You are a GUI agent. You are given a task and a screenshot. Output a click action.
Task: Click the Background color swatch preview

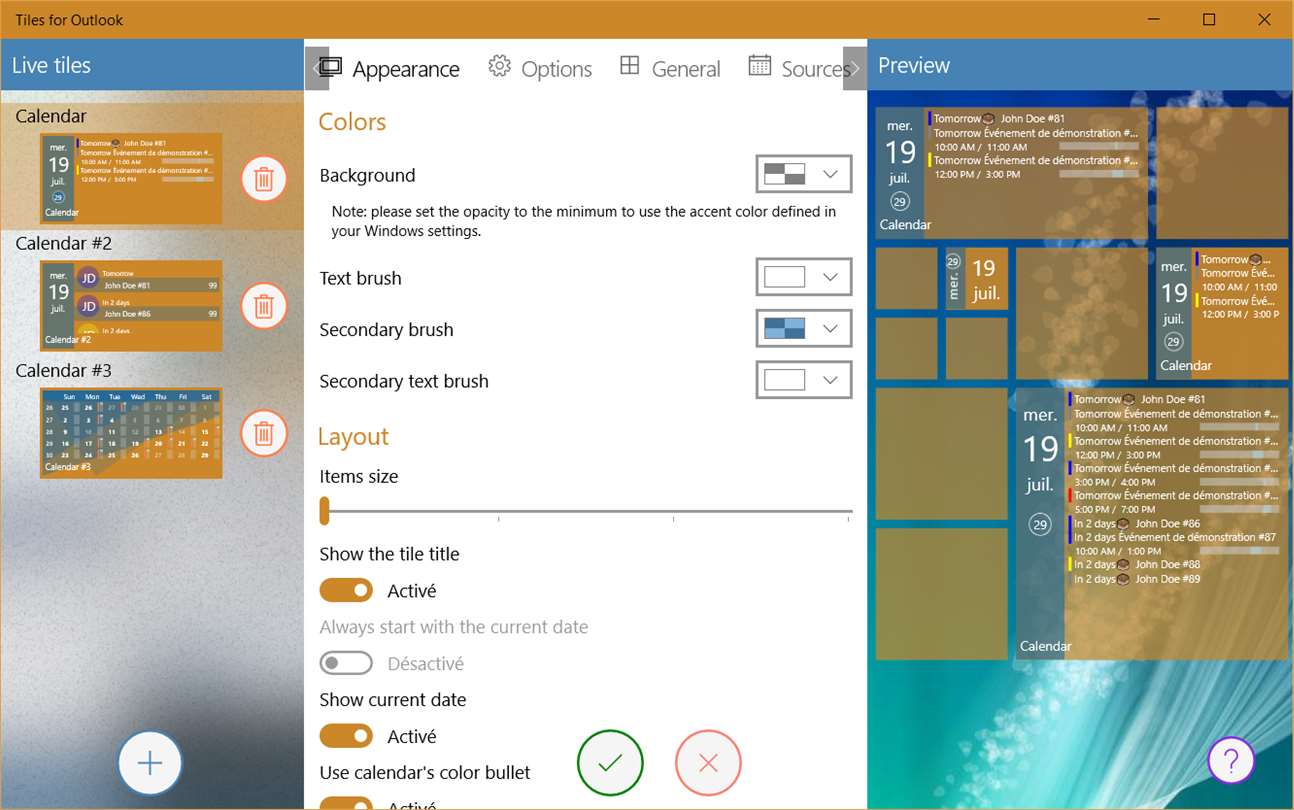(x=784, y=174)
